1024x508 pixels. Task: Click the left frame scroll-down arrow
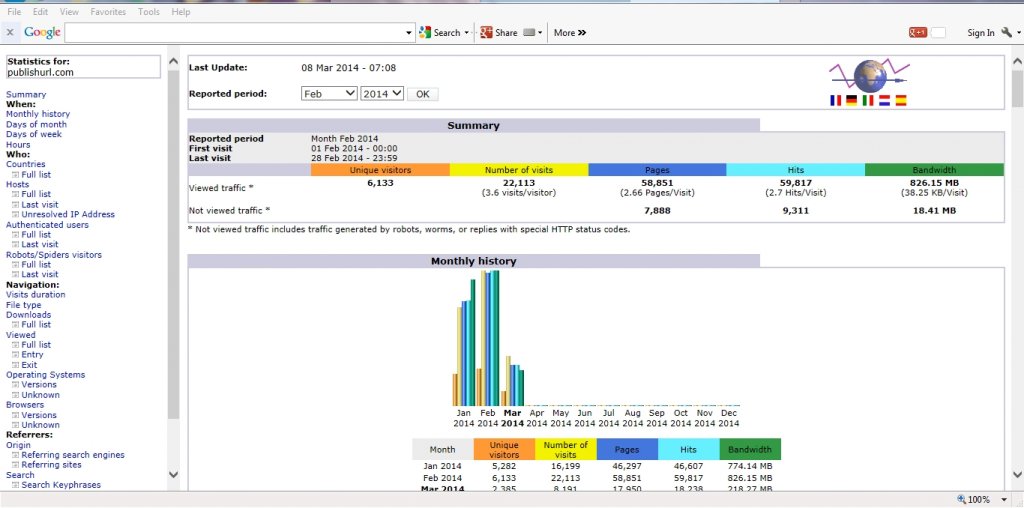[173, 475]
